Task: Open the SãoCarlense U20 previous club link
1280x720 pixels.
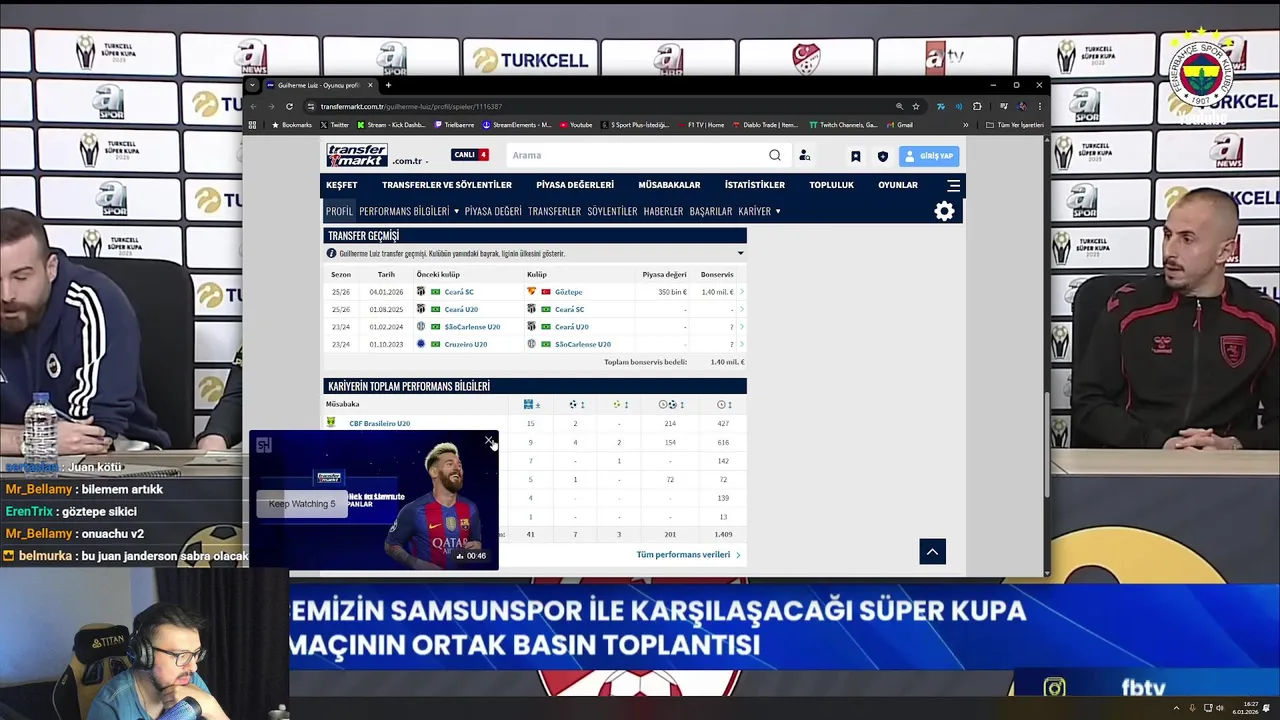Action: click(472, 327)
